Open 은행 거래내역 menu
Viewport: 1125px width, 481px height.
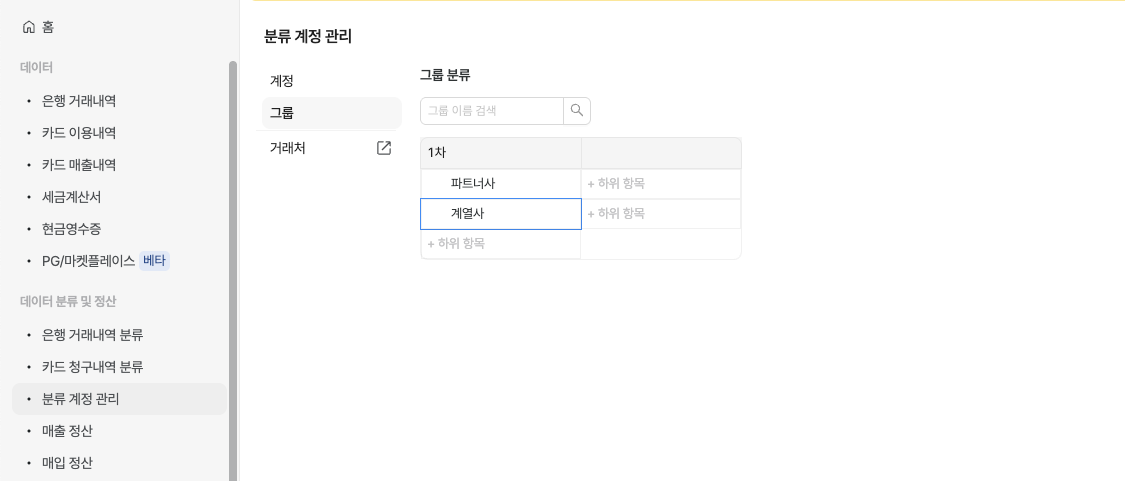tap(79, 101)
